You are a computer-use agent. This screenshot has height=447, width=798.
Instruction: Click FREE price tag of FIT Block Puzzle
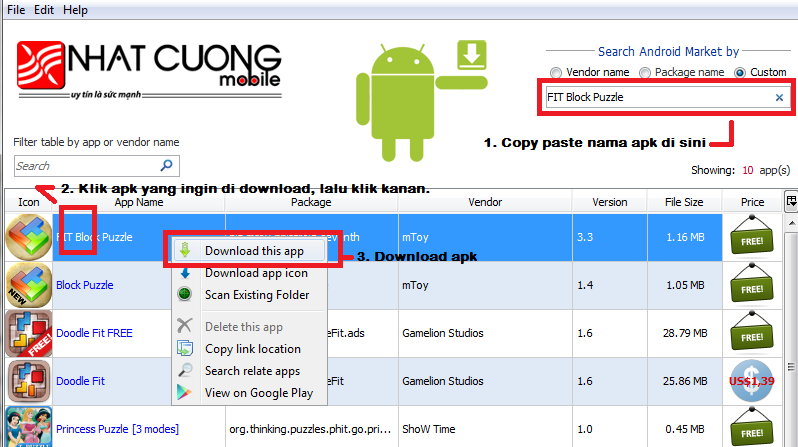click(x=752, y=235)
